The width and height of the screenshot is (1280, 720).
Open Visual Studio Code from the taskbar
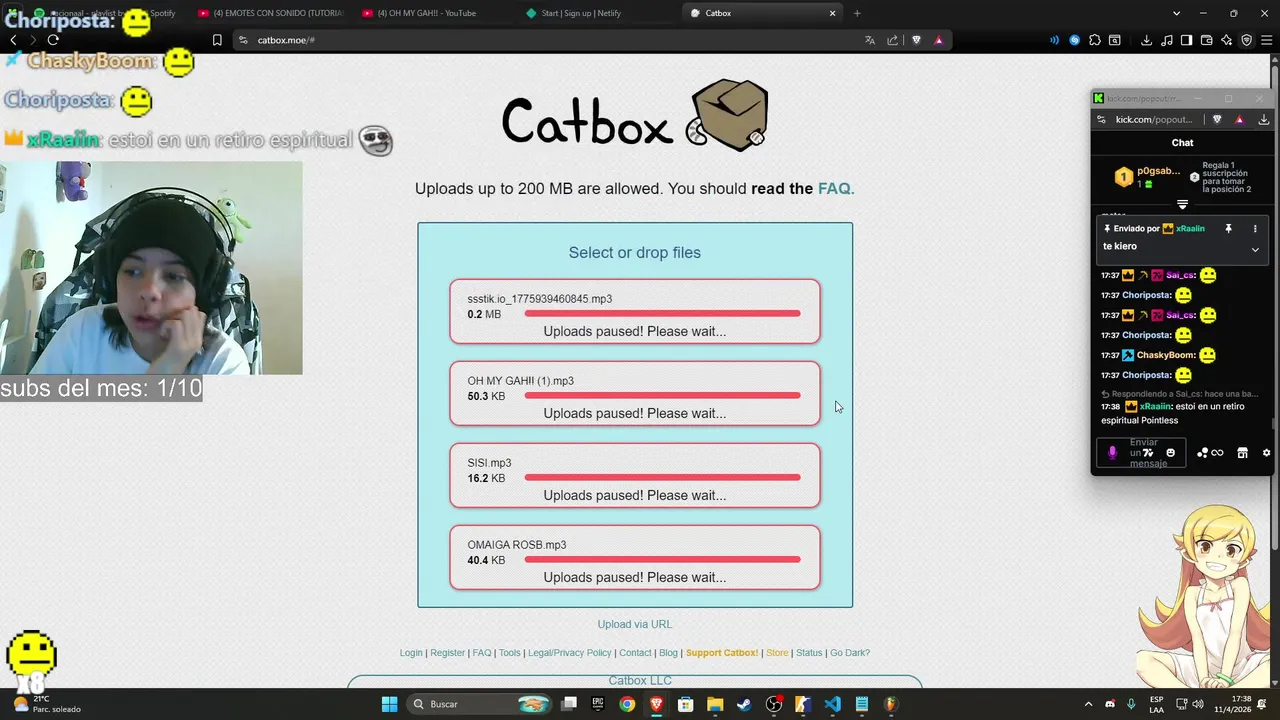click(832, 704)
